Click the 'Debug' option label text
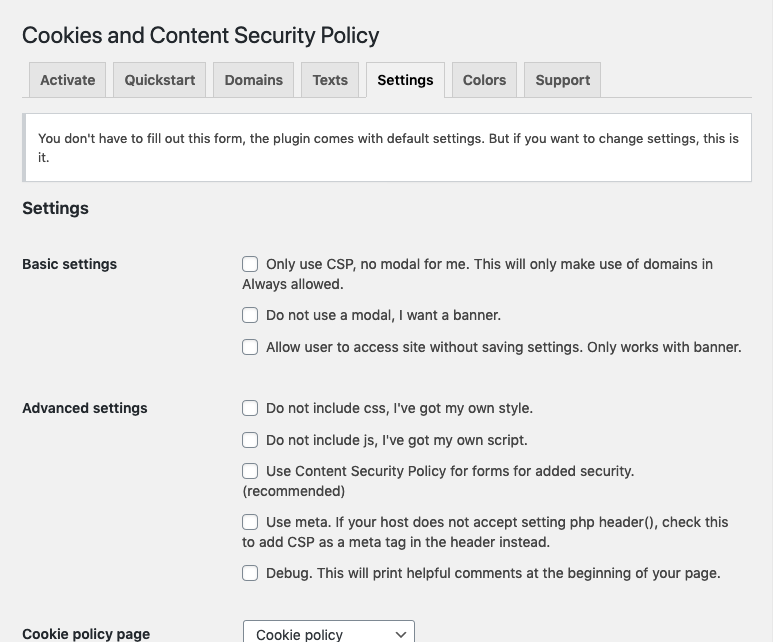This screenshot has height=642, width=773. 493,573
